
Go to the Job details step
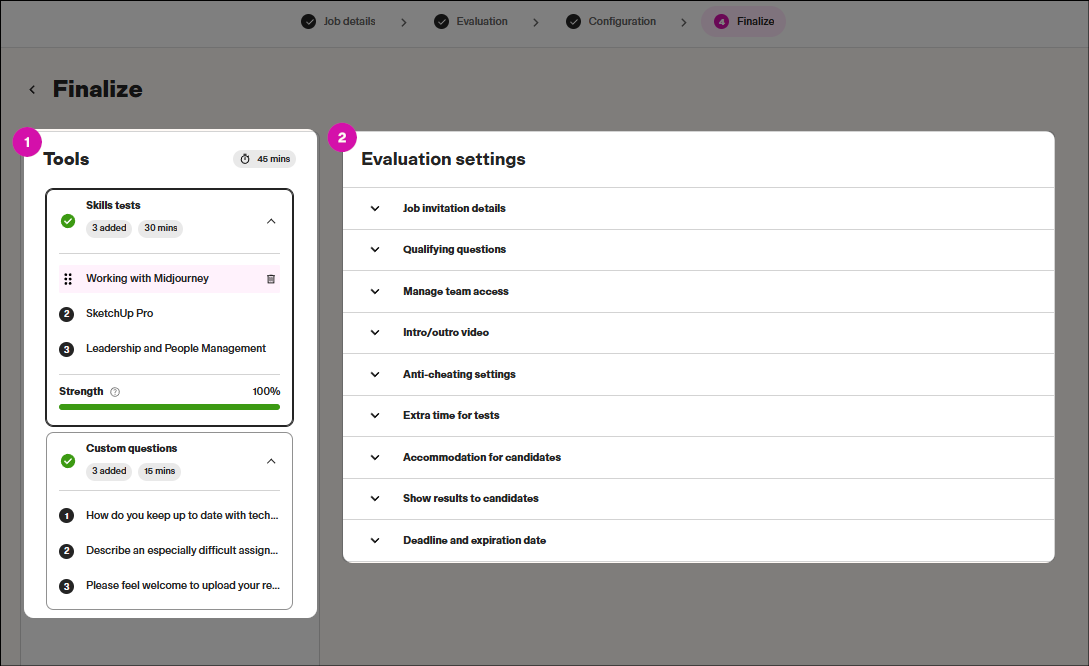(x=339, y=21)
